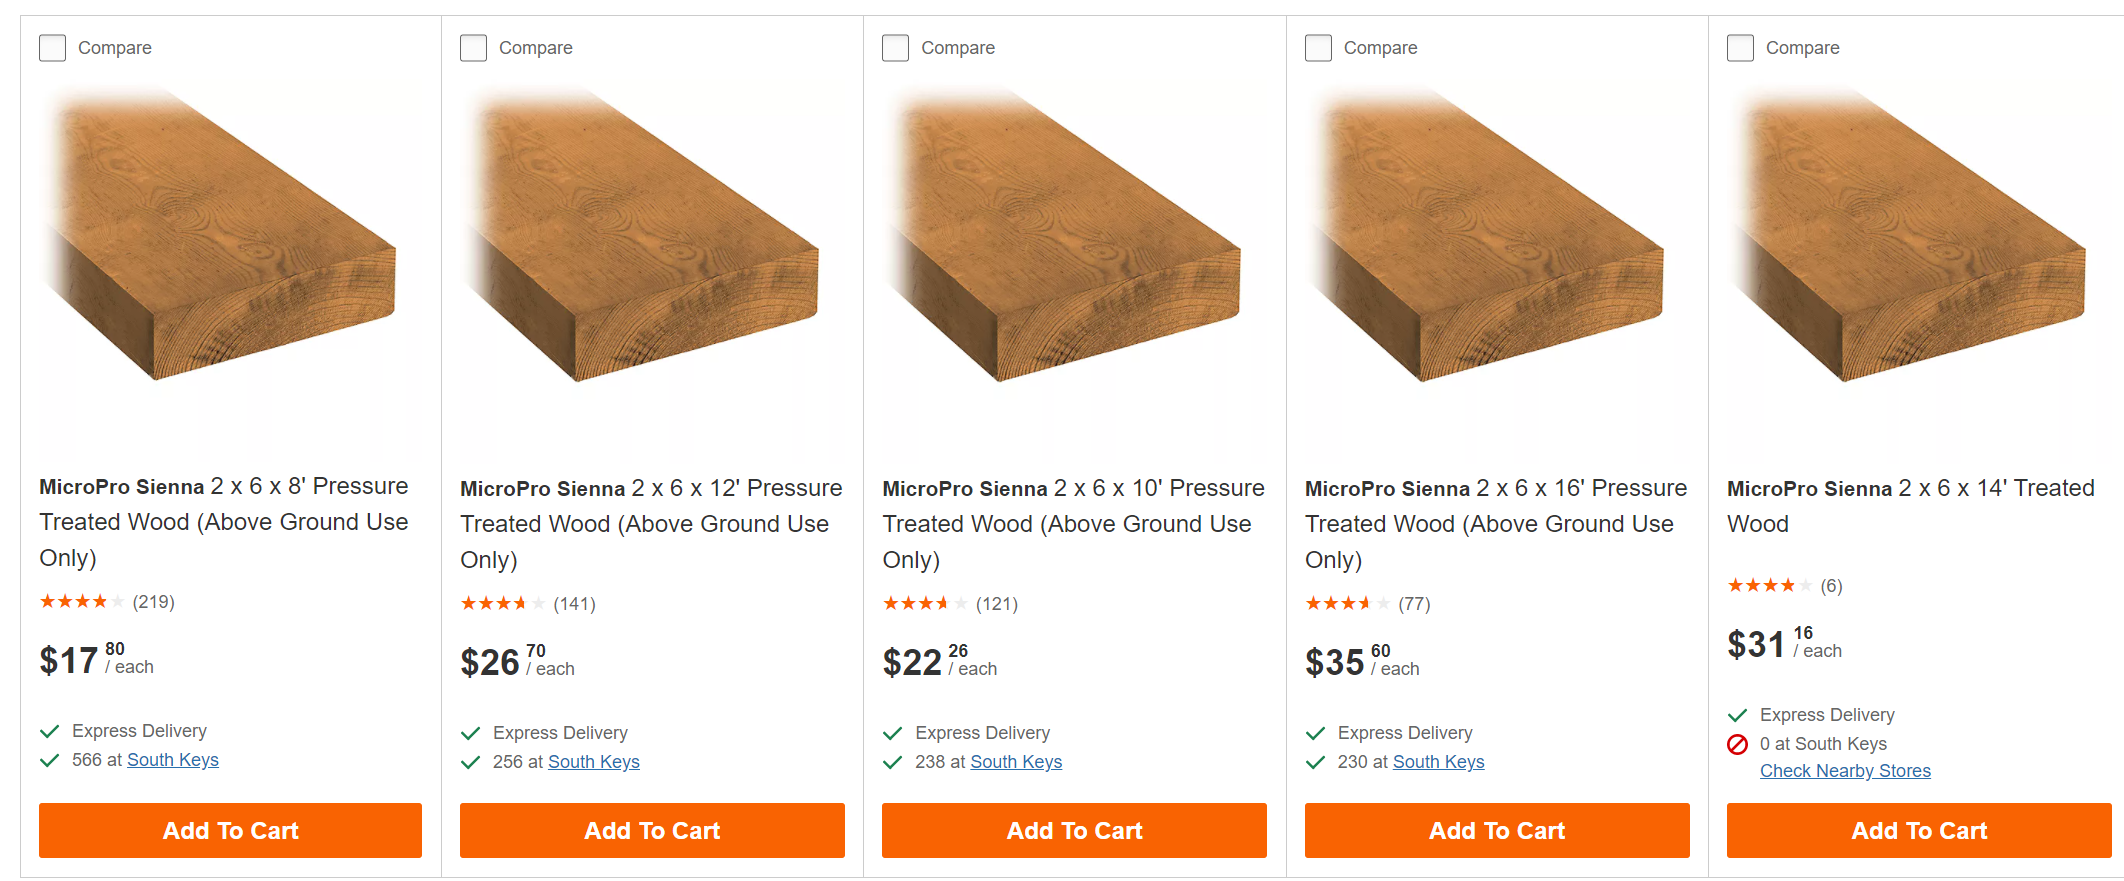Follow the Check Nearby Stores link
The width and height of the screenshot is (2124, 881).
click(1845, 771)
